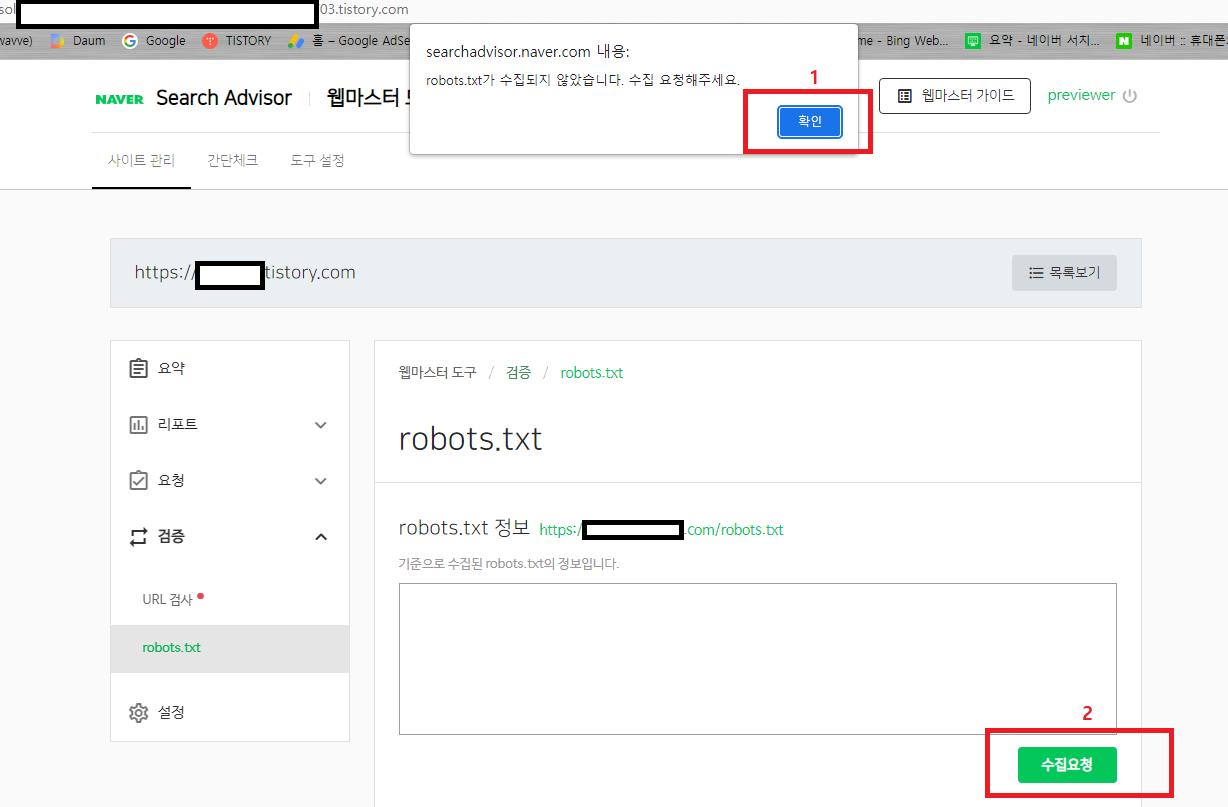Image resolution: width=1228 pixels, height=807 pixels.
Task: Click the 설정 gear icon
Action: click(138, 713)
